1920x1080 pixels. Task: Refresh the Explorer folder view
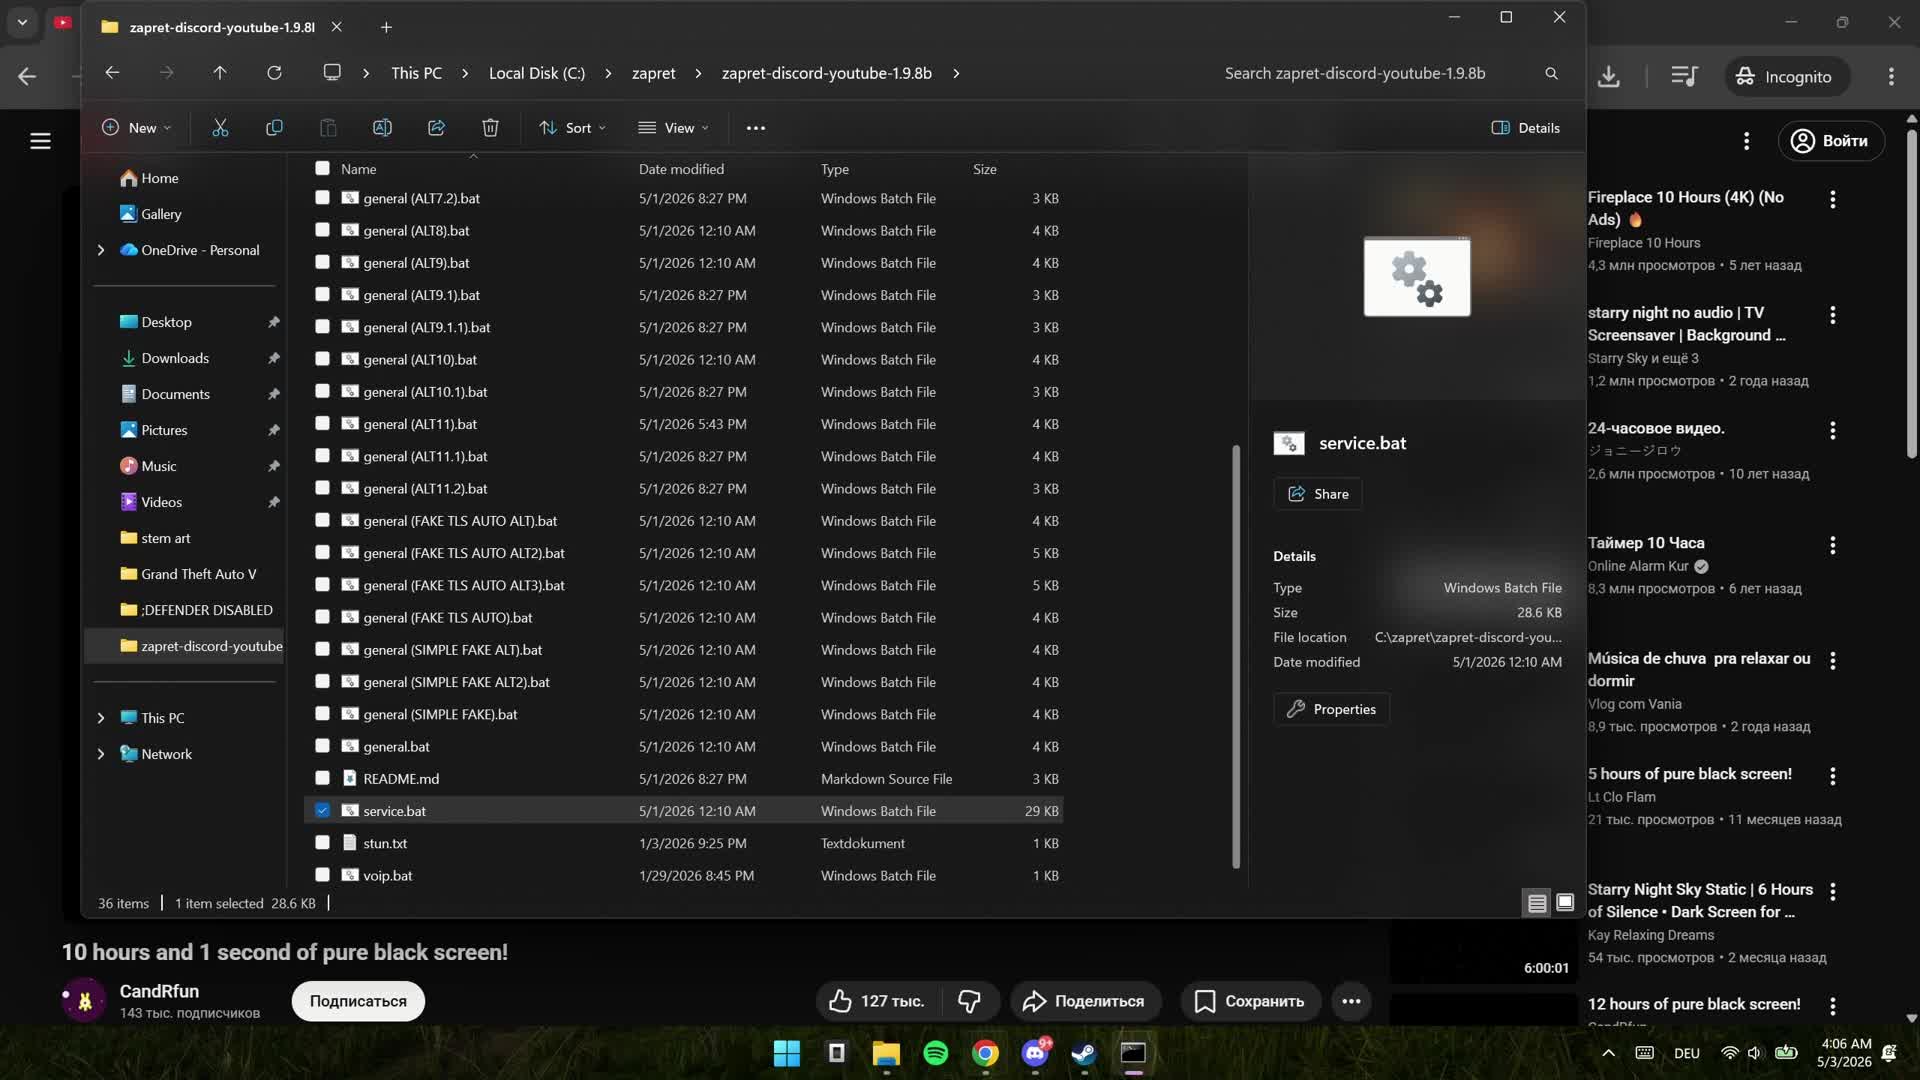(274, 73)
